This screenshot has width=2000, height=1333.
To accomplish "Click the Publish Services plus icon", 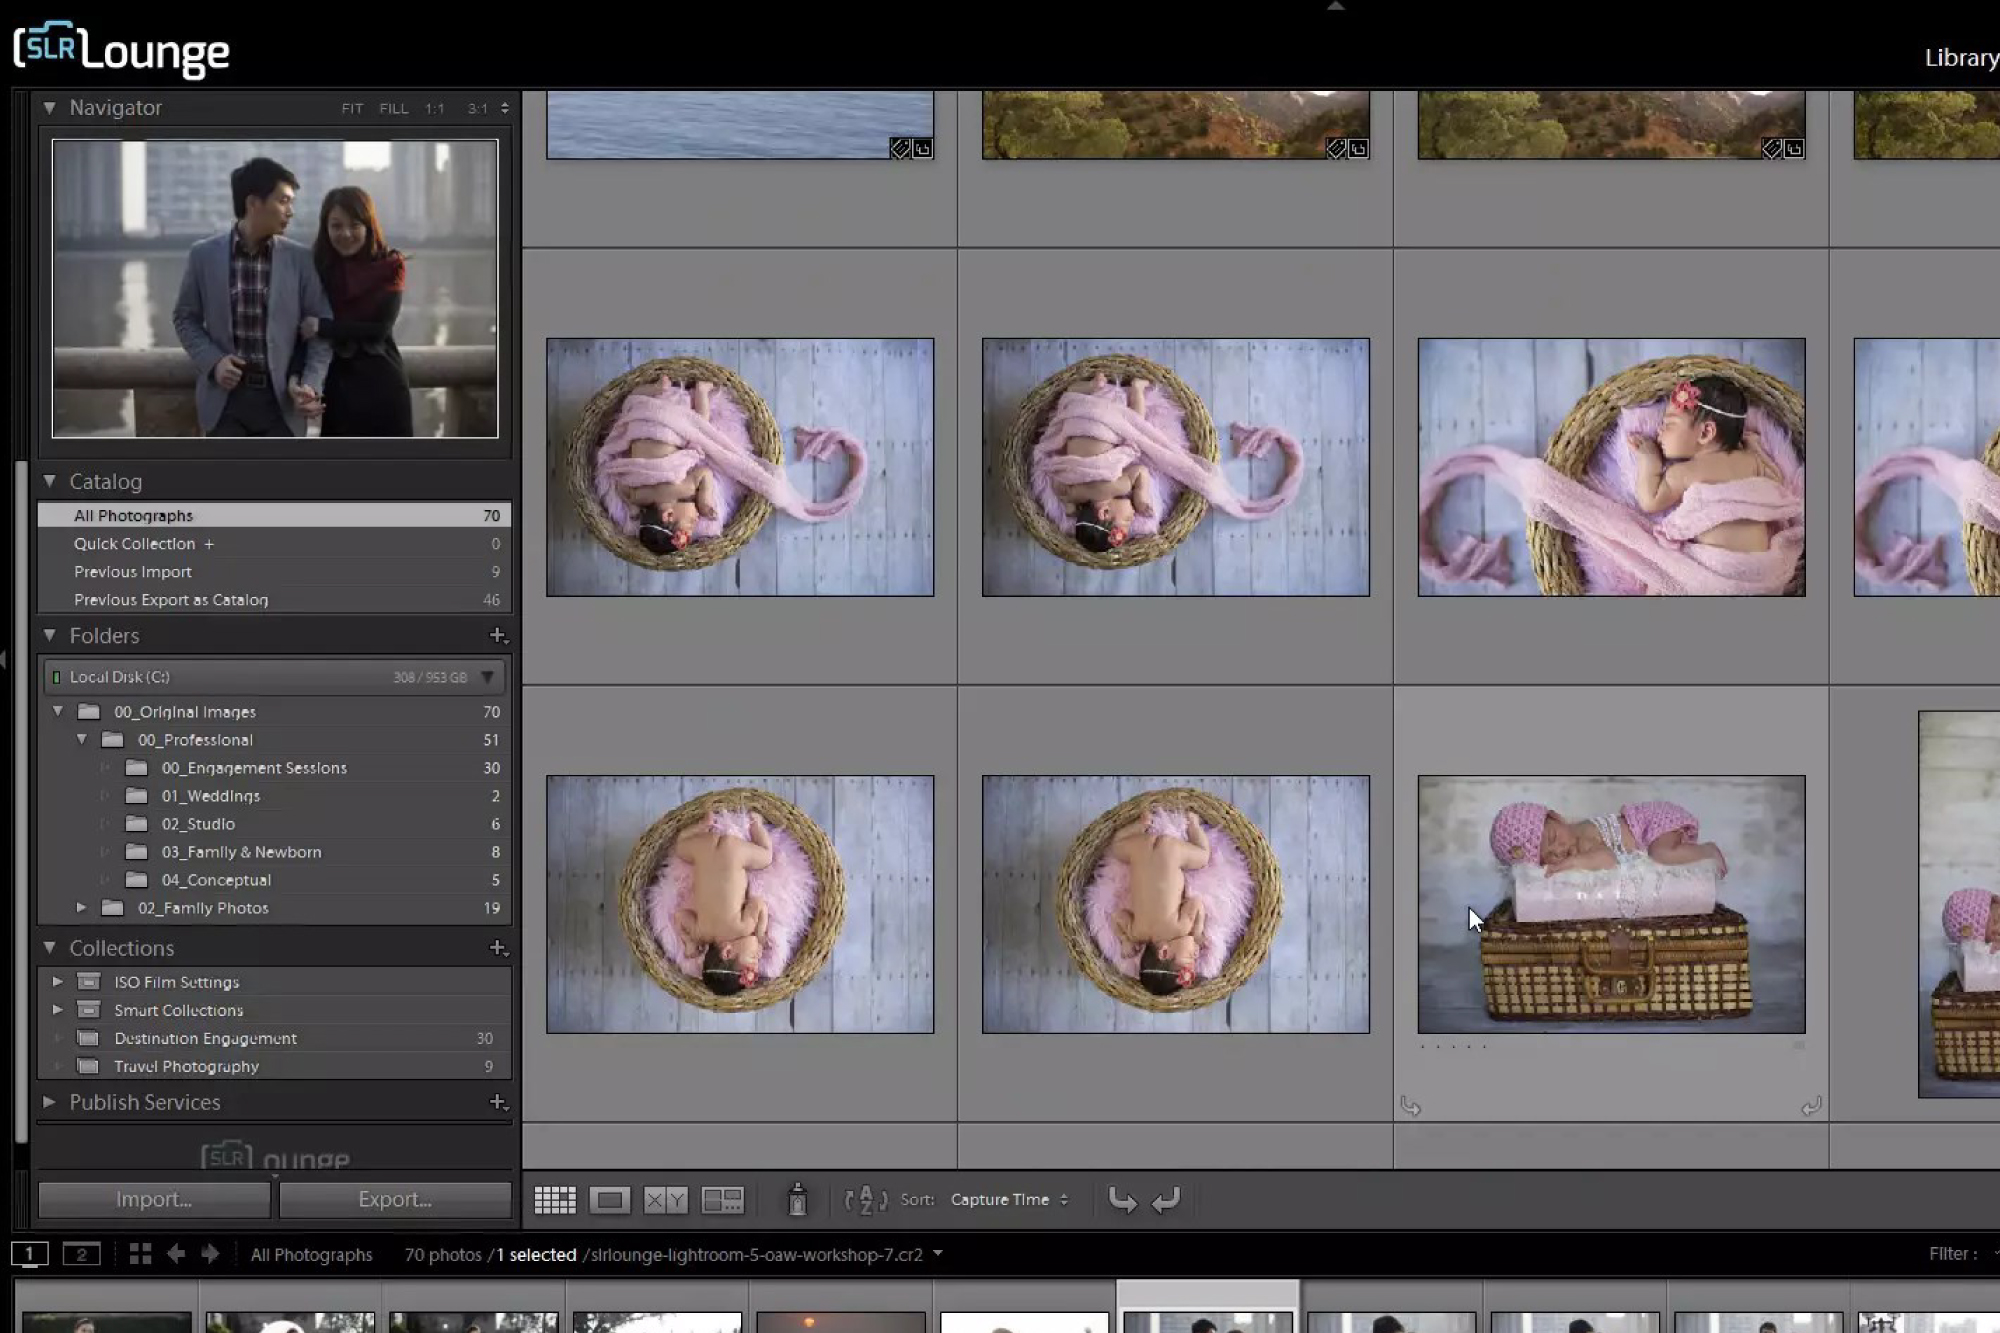I will (498, 1102).
